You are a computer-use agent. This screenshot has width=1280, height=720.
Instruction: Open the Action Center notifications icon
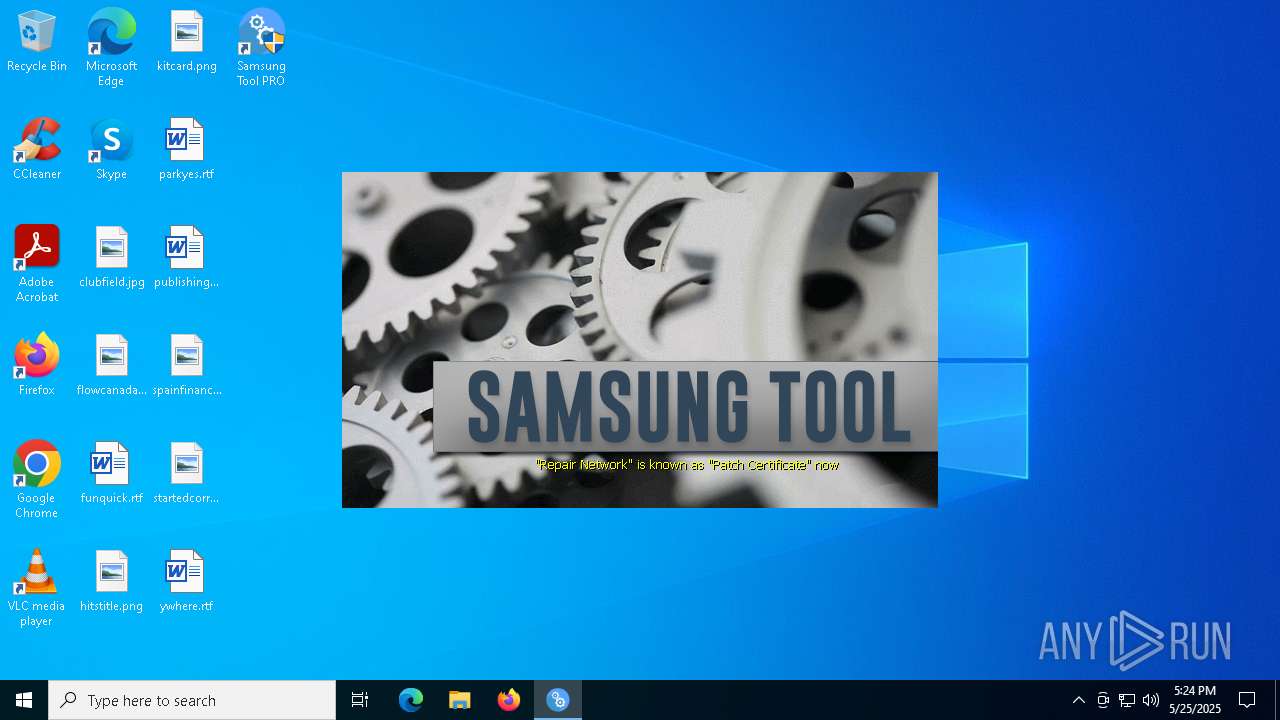pos(1247,700)
